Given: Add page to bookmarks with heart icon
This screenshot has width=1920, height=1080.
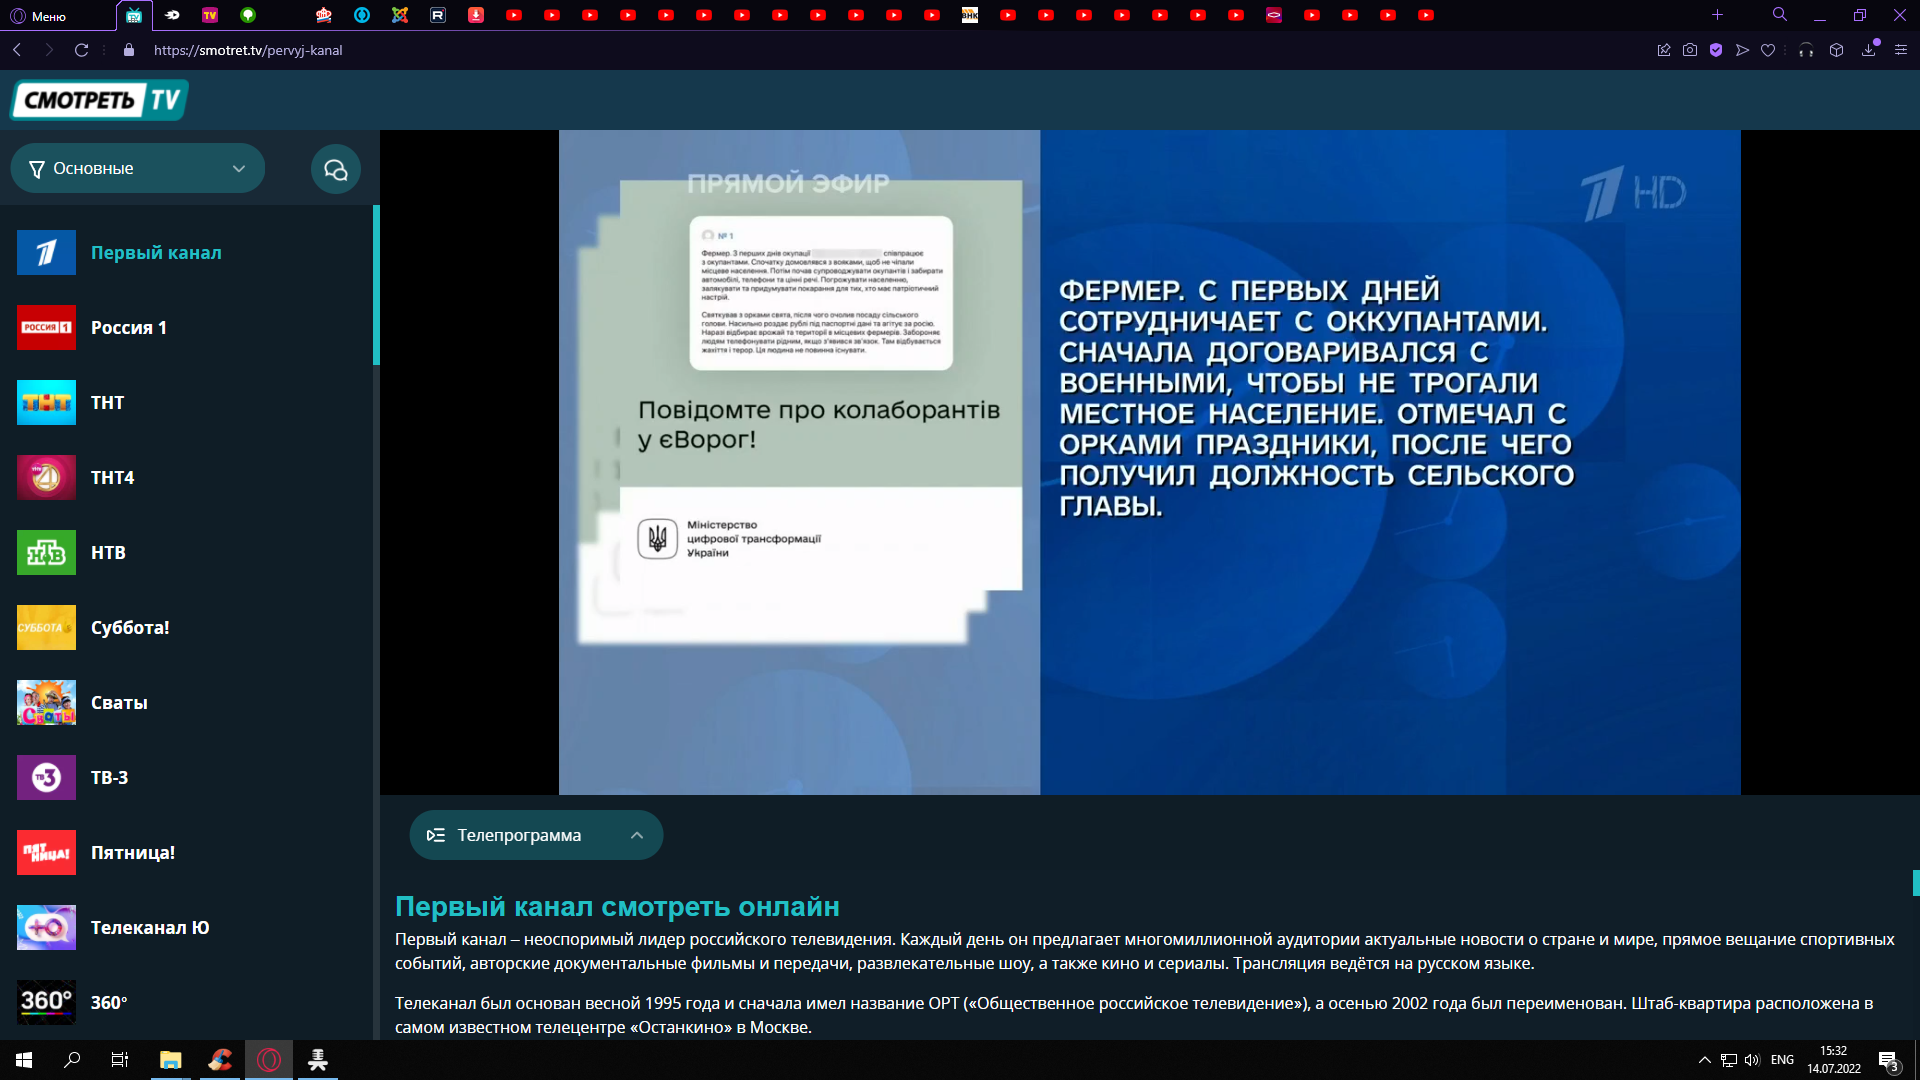Looking at the screenshot, I should [x=1768, y=50].
